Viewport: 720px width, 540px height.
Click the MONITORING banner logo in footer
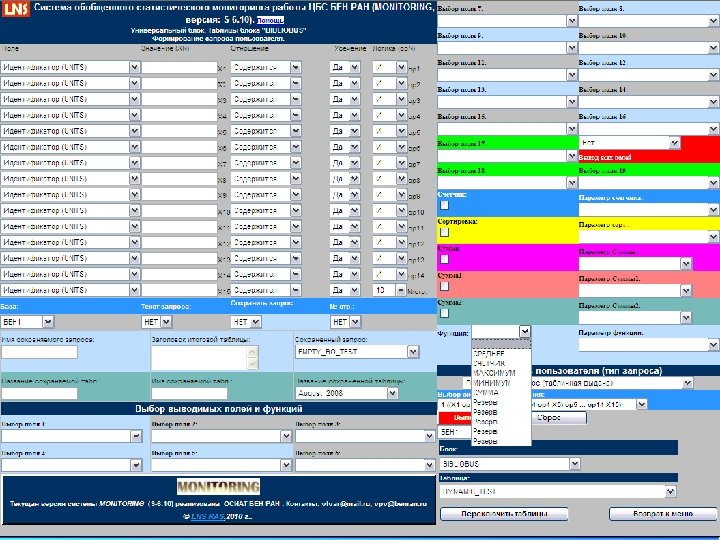coord(219,487)
